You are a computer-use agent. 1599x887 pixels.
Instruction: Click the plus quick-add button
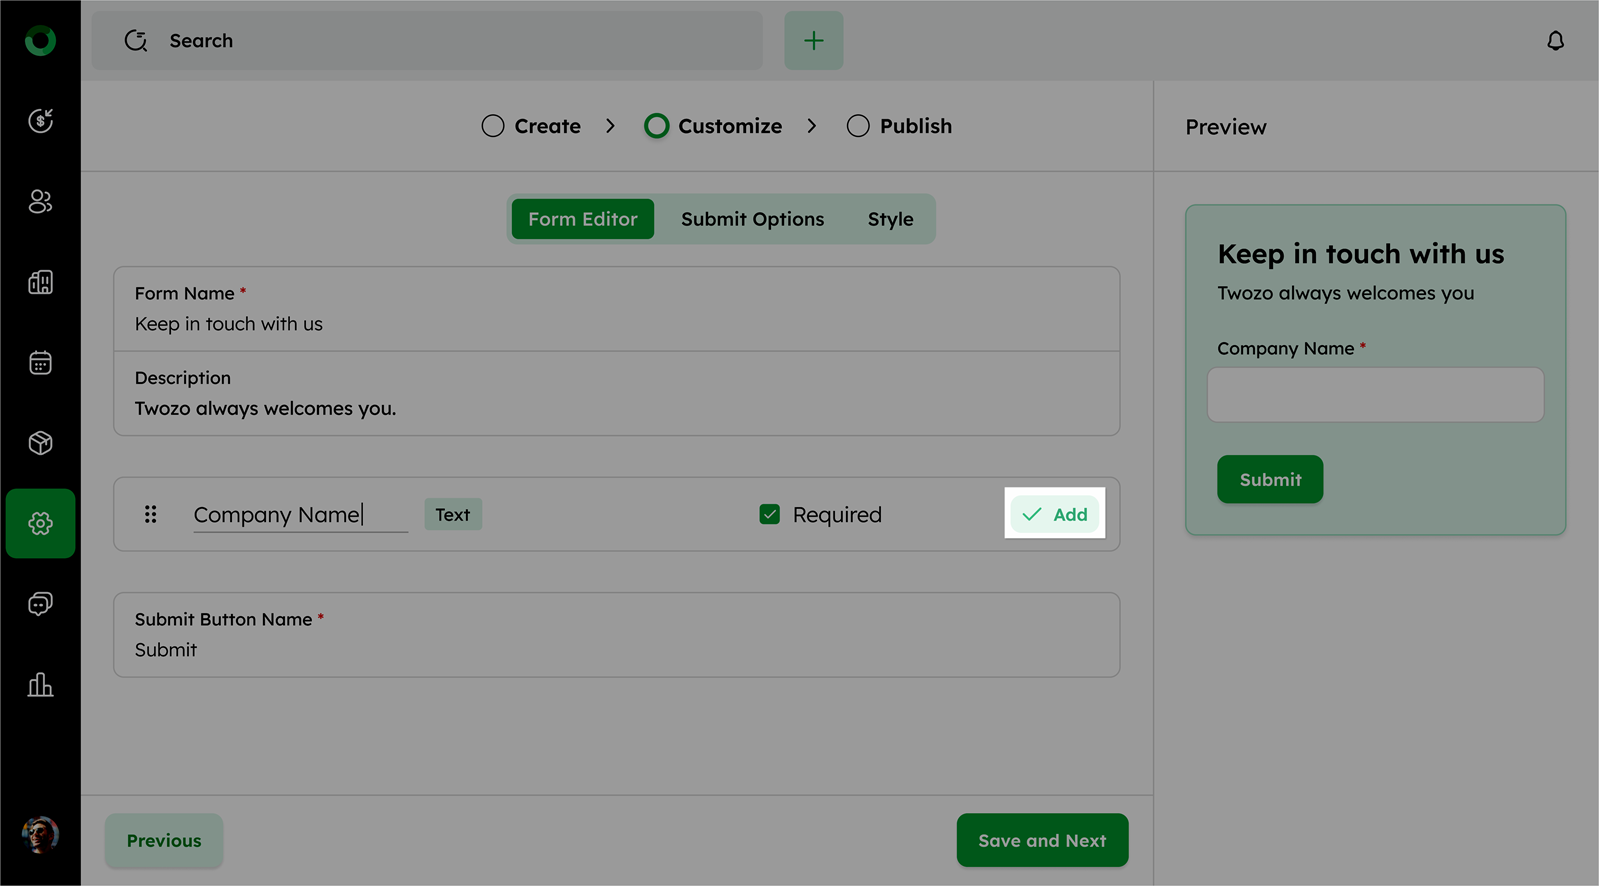click(x=813, y=41)
